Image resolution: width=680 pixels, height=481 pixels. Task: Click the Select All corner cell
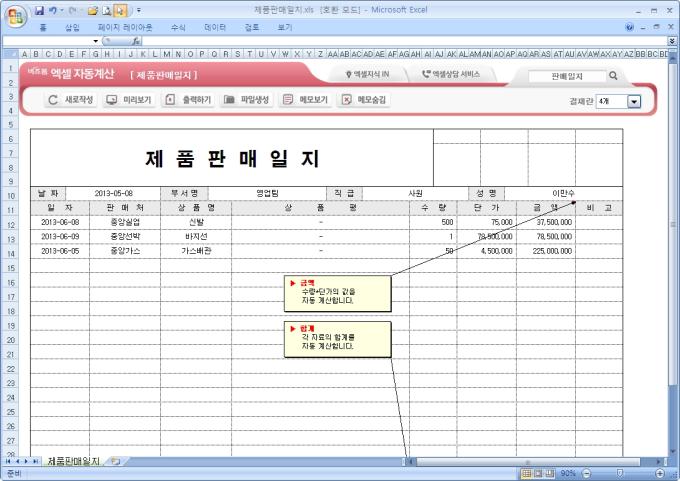(10, 54)
